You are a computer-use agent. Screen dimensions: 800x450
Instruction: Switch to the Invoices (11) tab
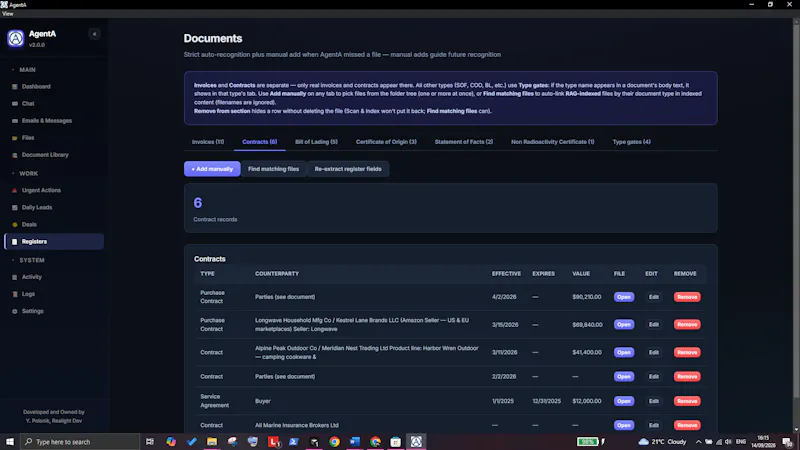208,142
